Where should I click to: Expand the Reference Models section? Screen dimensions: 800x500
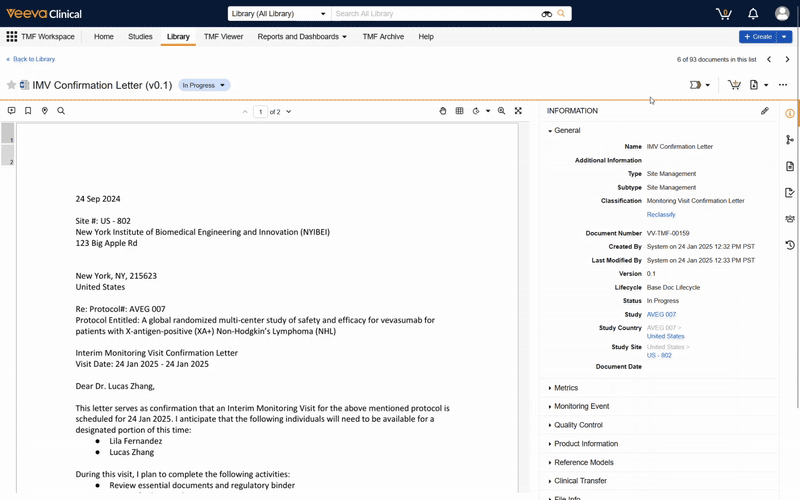pos(581,463)
